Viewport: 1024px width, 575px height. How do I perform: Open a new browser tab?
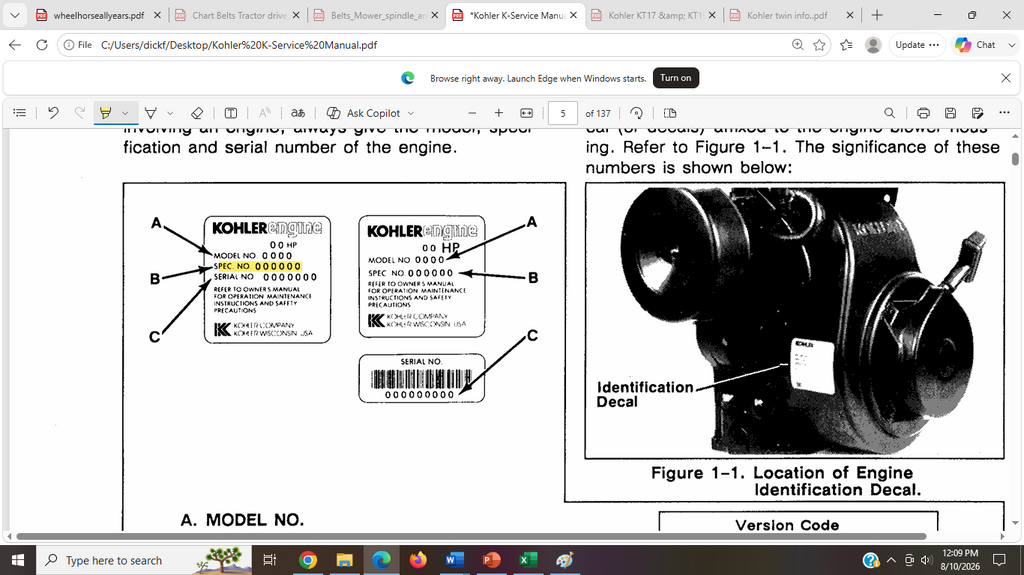877,15
